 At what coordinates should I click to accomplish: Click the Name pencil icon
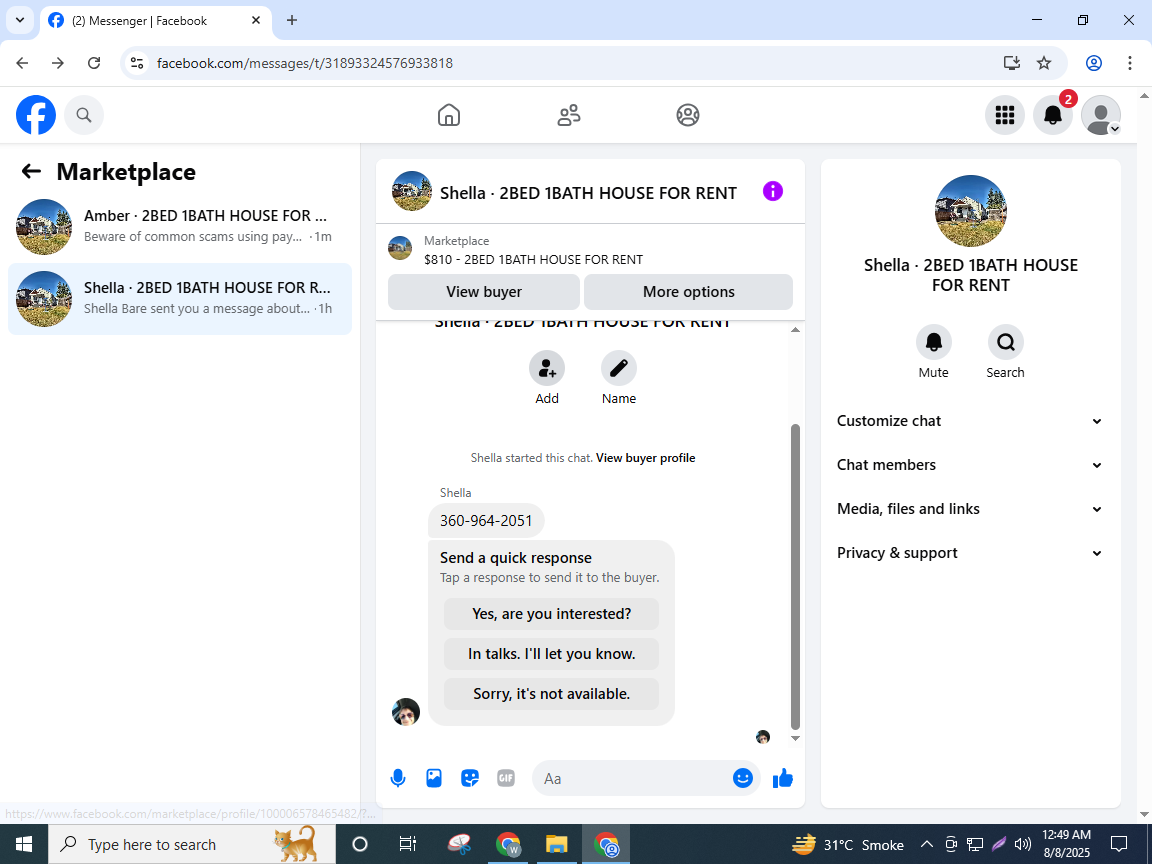click(x=619, y=368)
